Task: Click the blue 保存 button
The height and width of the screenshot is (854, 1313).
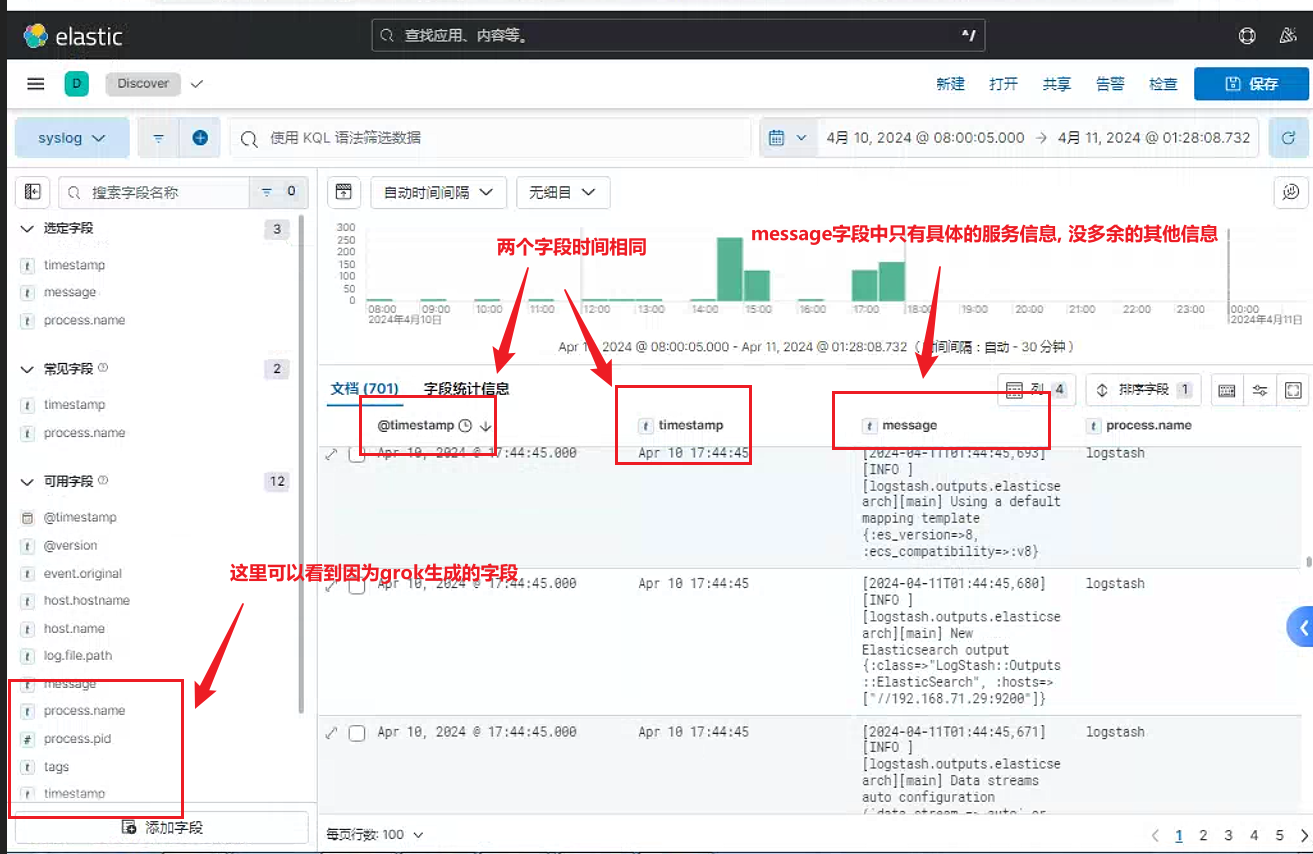Action: (x=1251, y=84)
